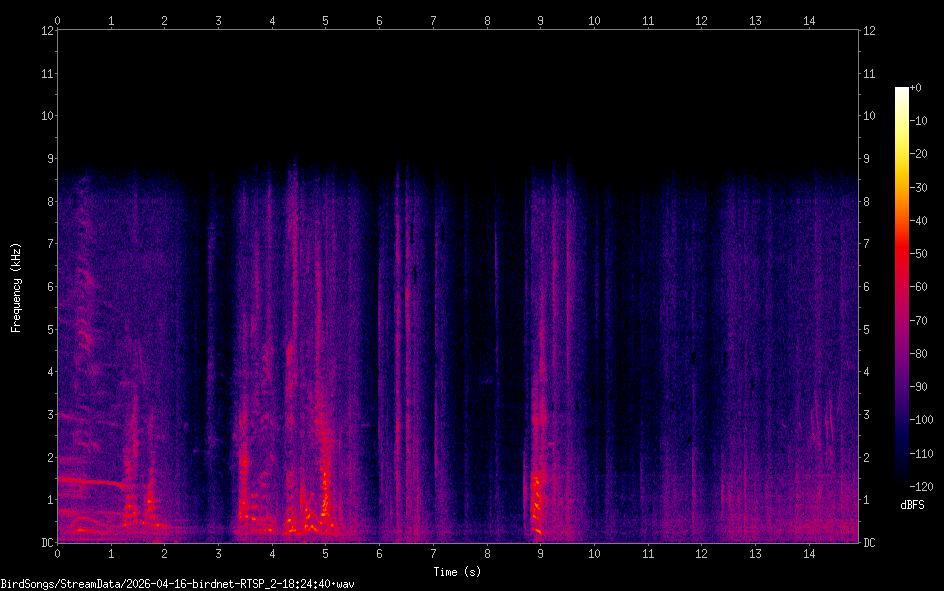Click the dBFS label under the color scale
This screenshot has width=944, height=591.
911,506
